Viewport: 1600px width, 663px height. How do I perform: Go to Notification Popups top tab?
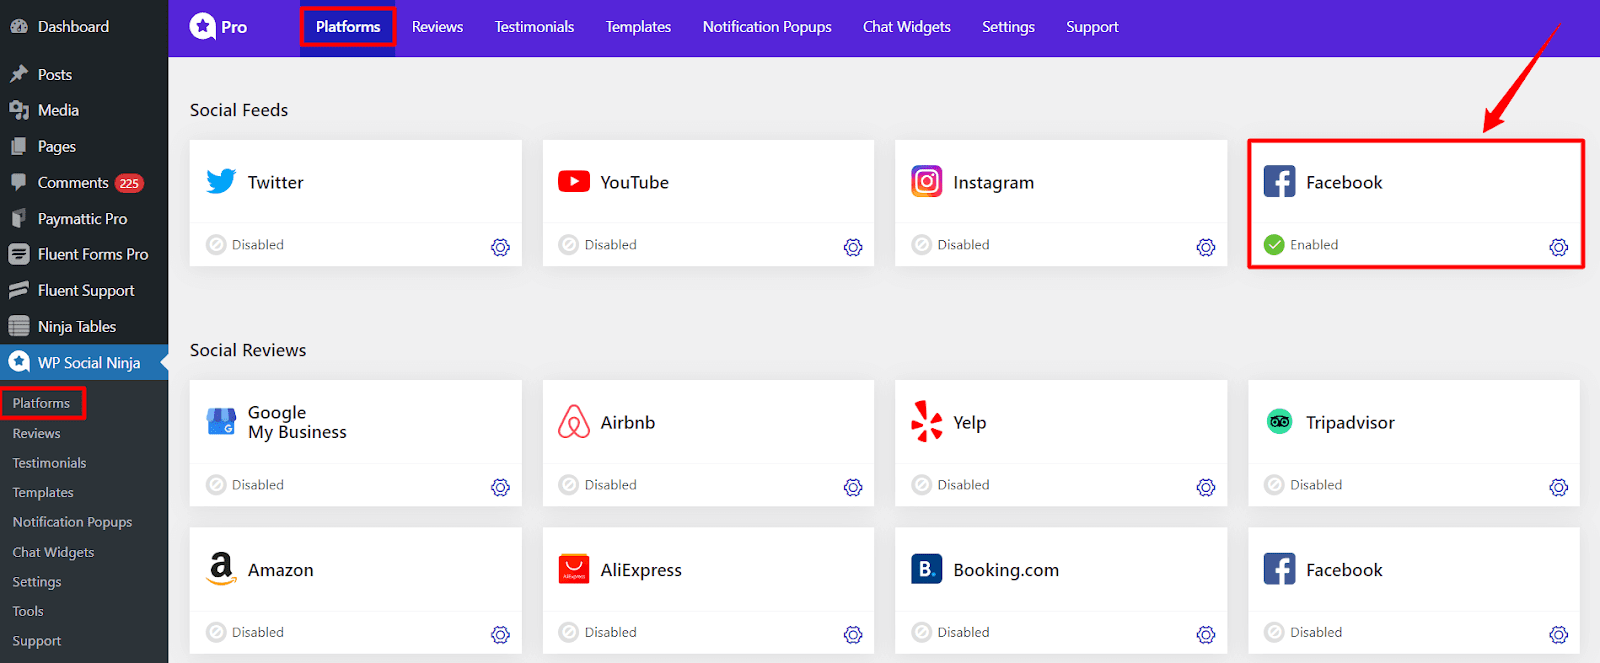coord(767,27)
